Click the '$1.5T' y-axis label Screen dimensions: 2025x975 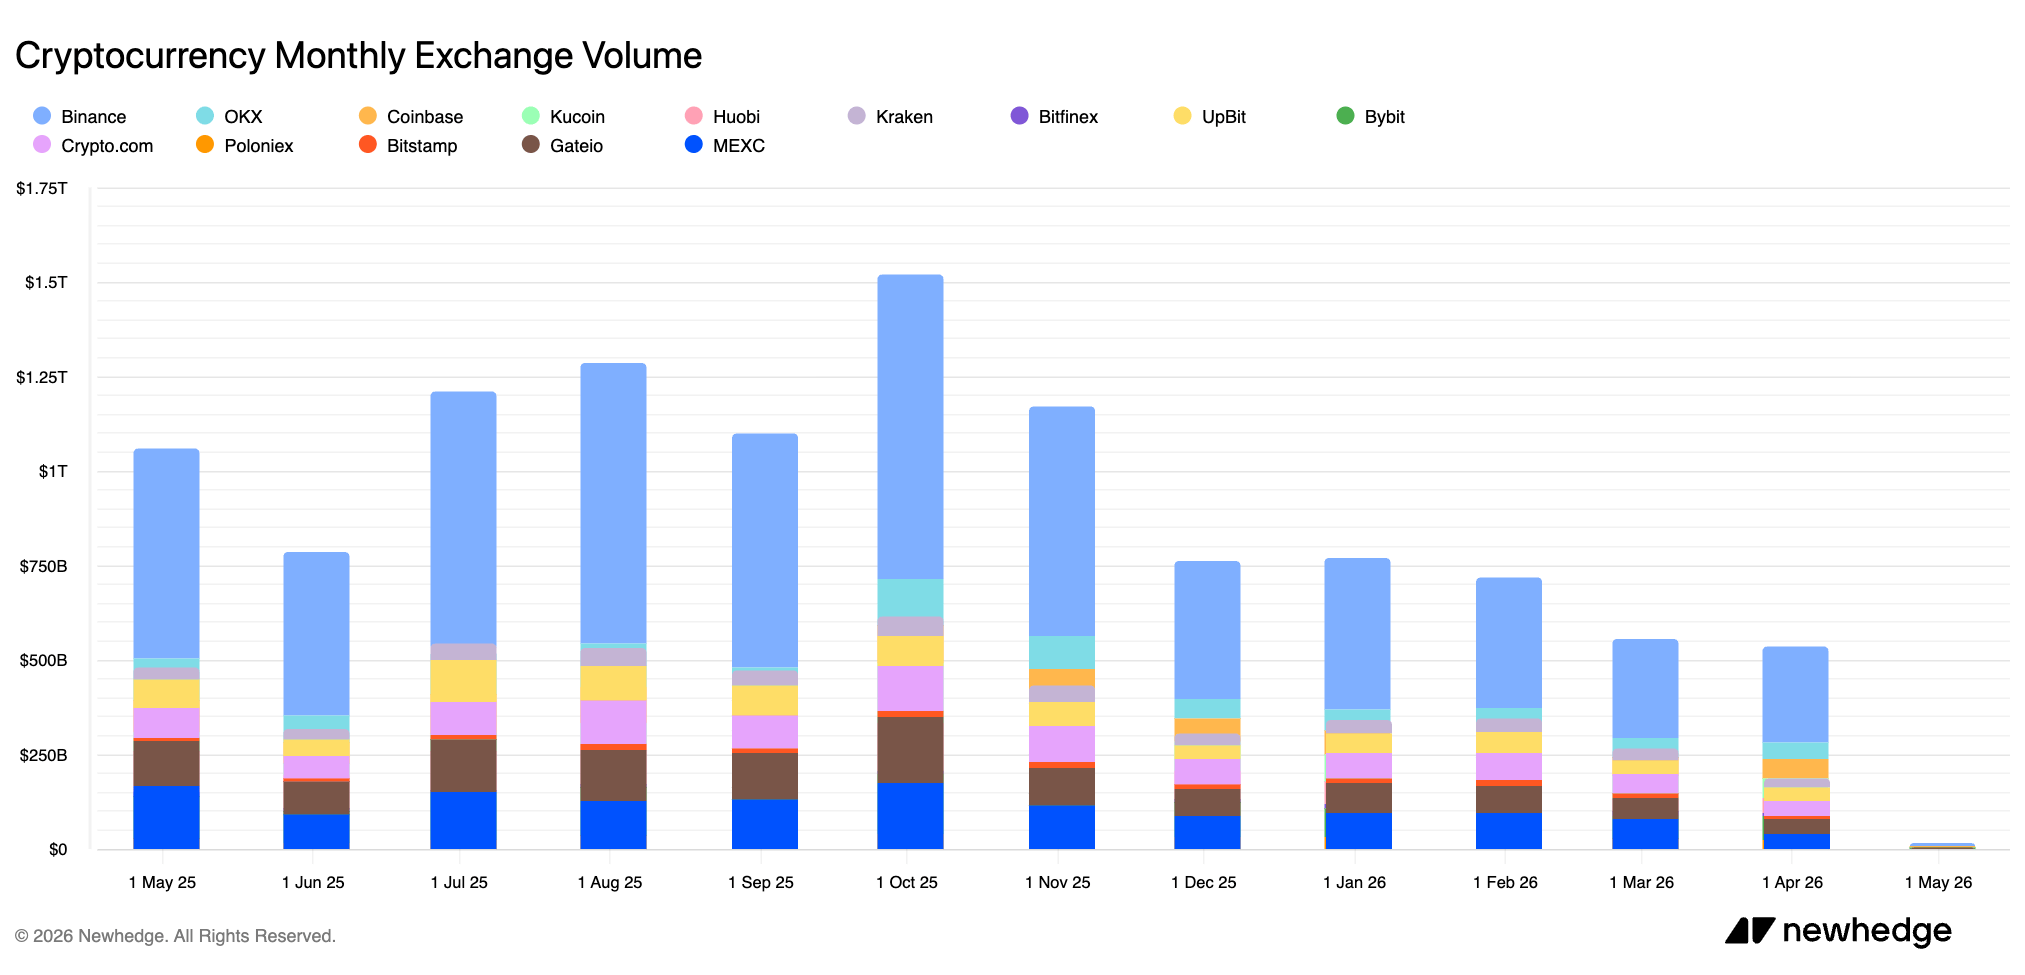tap(46, 282)
